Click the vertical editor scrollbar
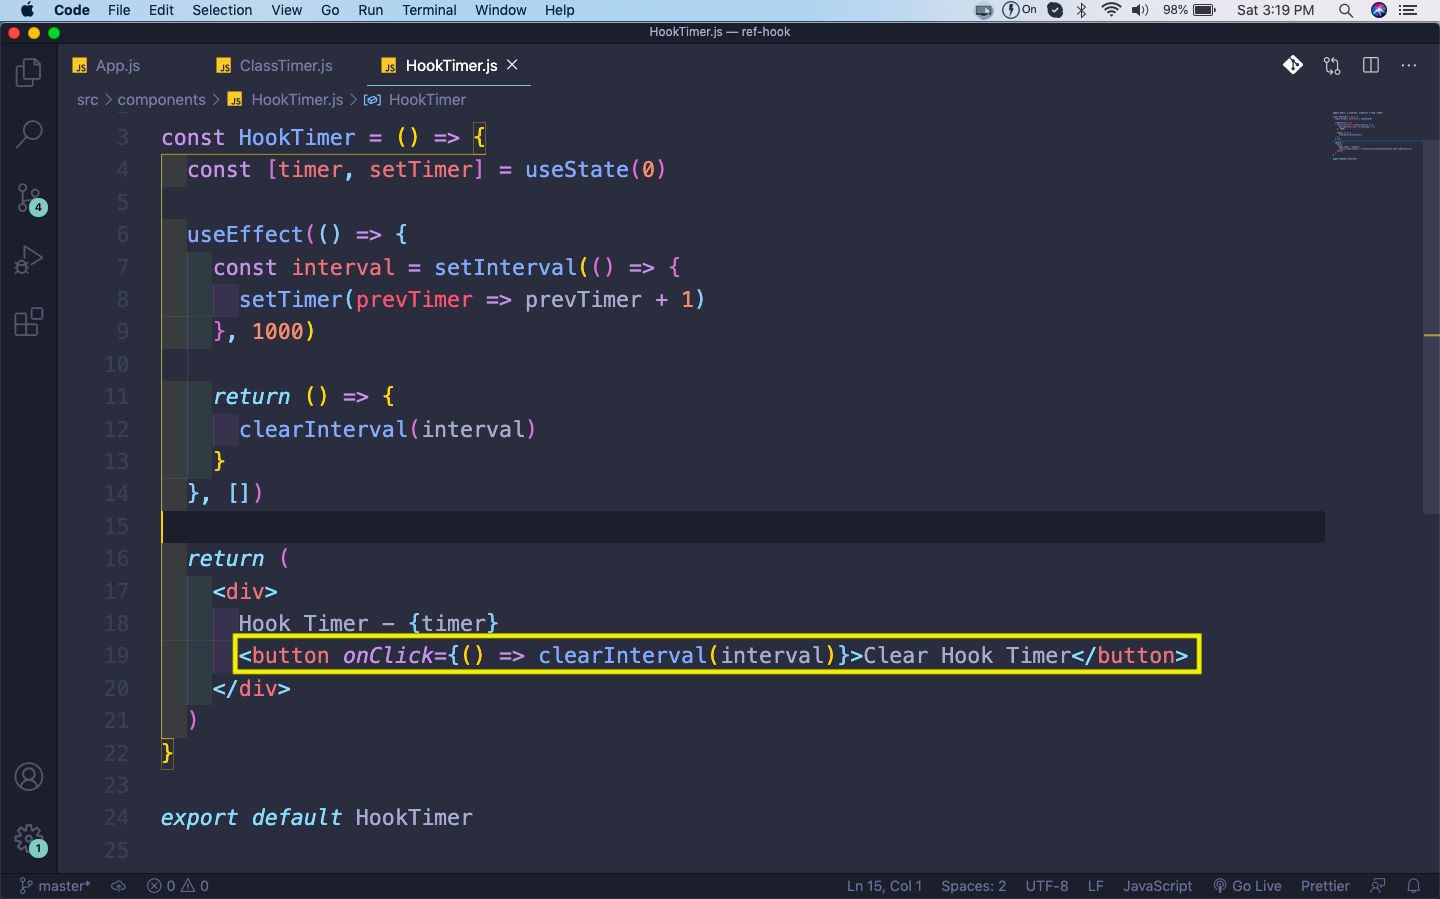Viewport: 1440px width, 899px height. (x=1431, y=326)
